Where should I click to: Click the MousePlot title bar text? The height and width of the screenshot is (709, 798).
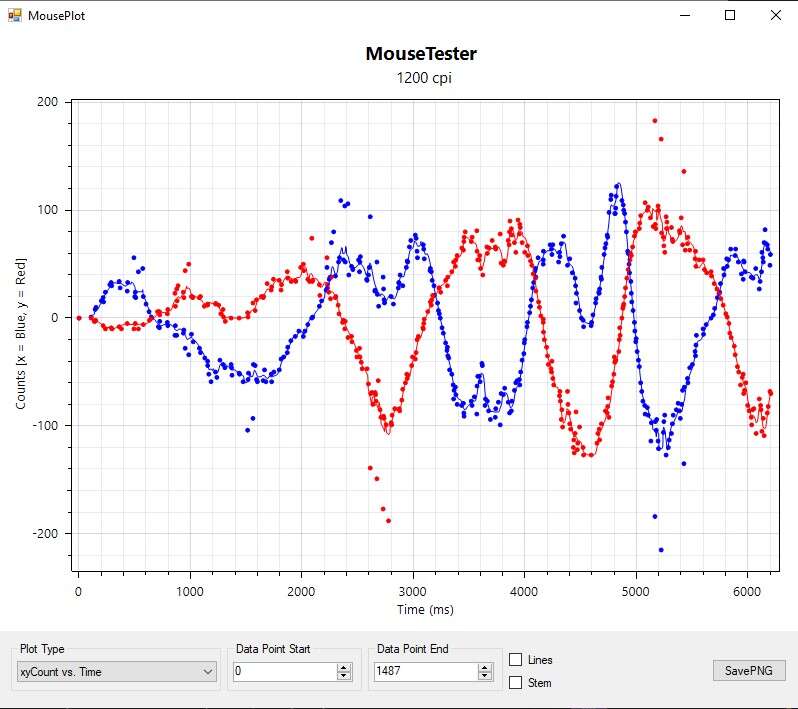pos(56,16)
